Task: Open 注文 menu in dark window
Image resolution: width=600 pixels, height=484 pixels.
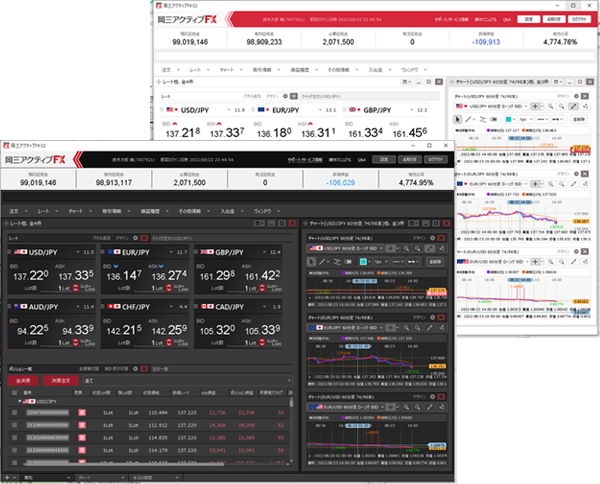Action: pyautogui.click(x=18, y=211)
